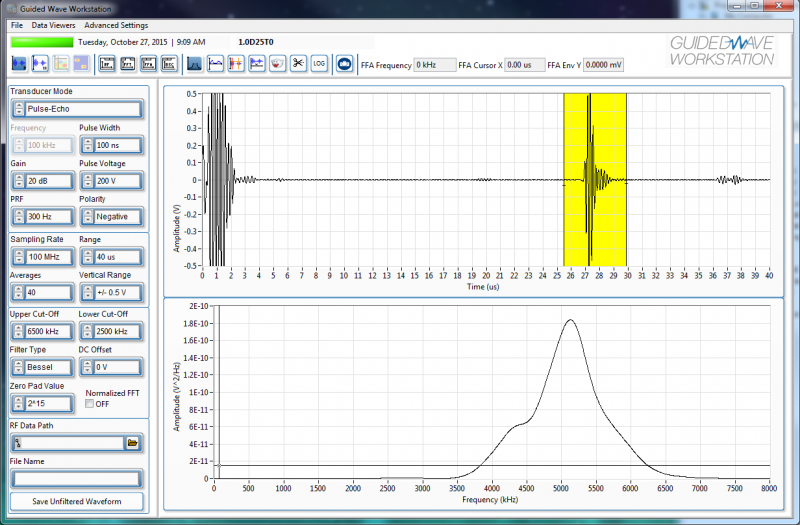Open the RF Data Path folder browser
Image resolution: width=800 pixels, height=525 pixels.
pyautogui.click(x=133, y=442)
